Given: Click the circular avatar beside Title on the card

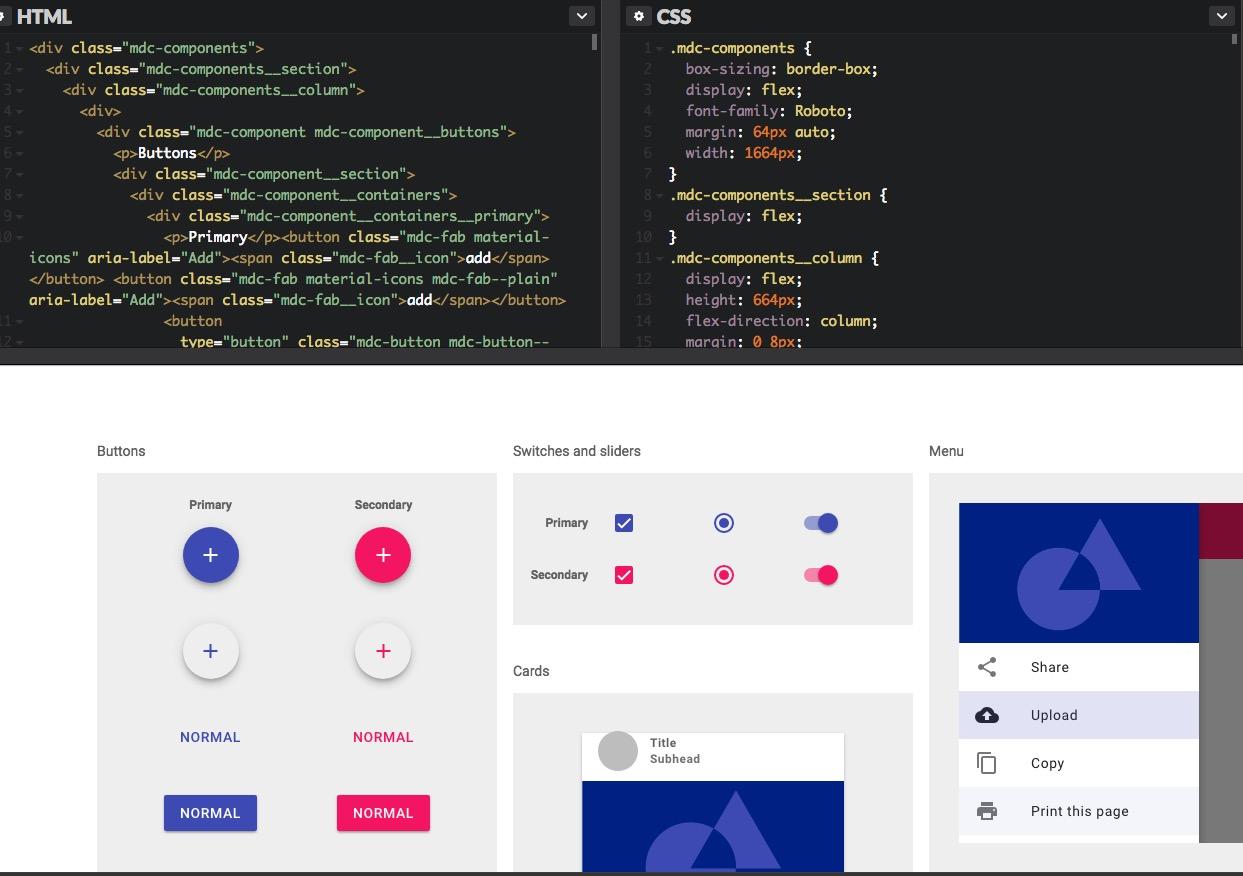Looking at the screenshot, I should point(617,751).
